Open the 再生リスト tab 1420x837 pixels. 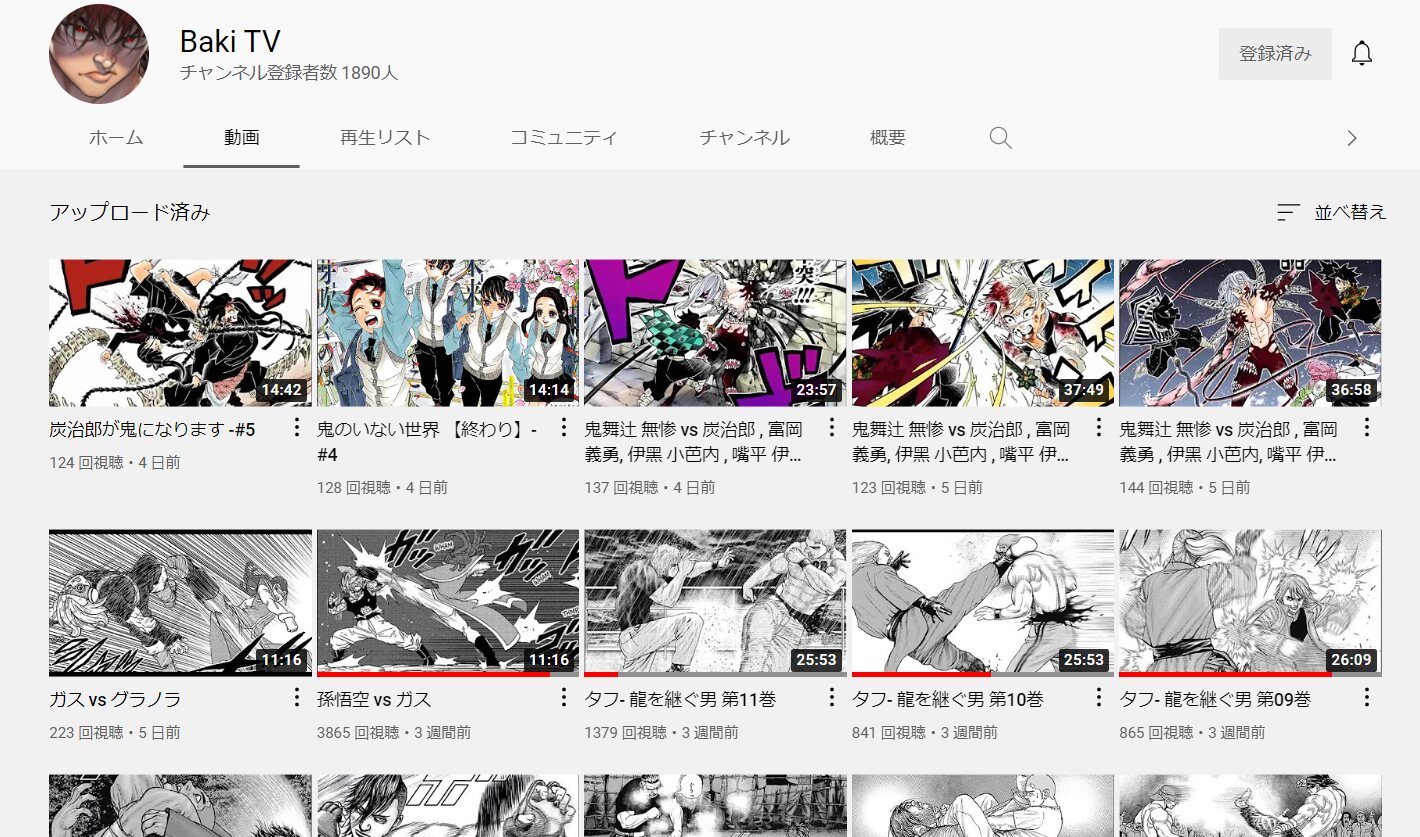click(x=385, y=138)
